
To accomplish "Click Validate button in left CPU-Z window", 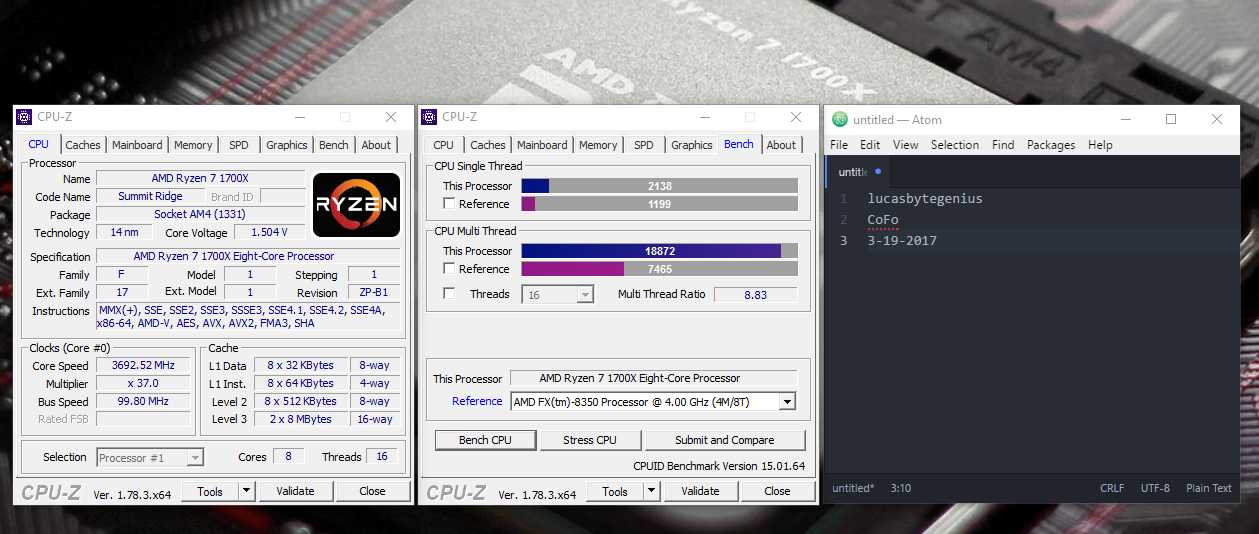I will [295, 491].
